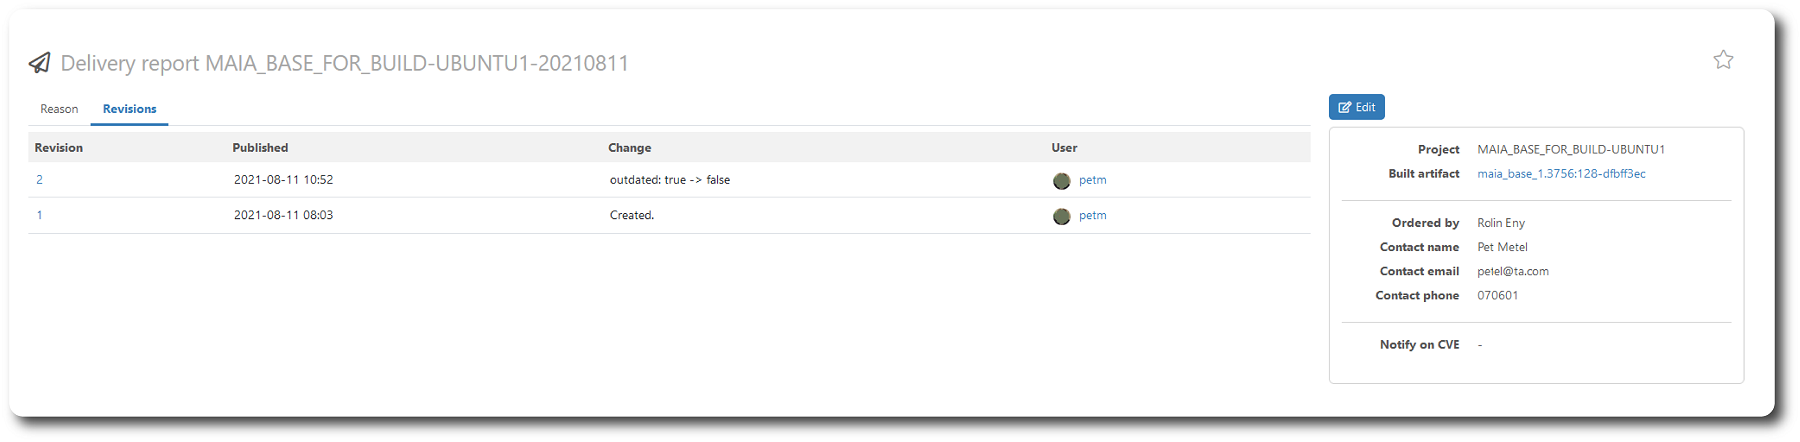The width and height of the screenshot is (1800, 442).
Task: Click petm avatar in revision 2 row
Action: pyautogui.click(x=1062, y=181)
